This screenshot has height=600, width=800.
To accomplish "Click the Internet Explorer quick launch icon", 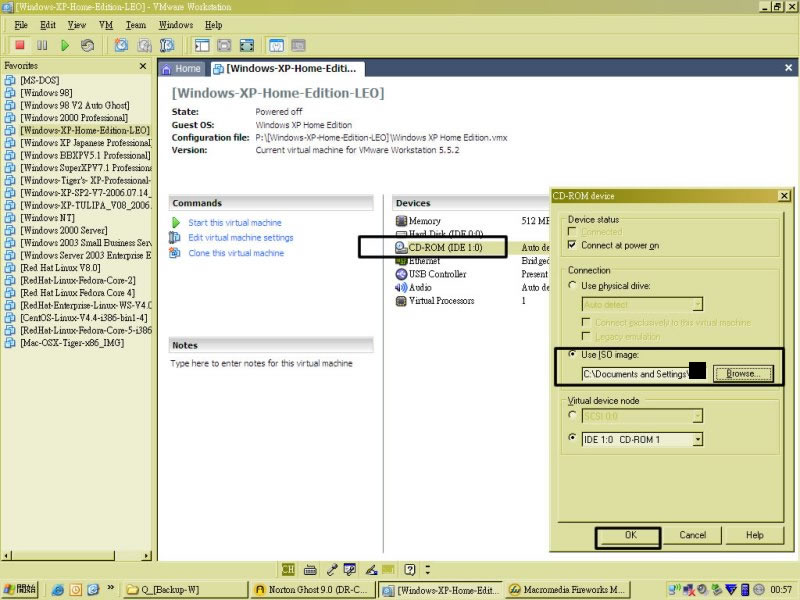I will coord(57,590).
